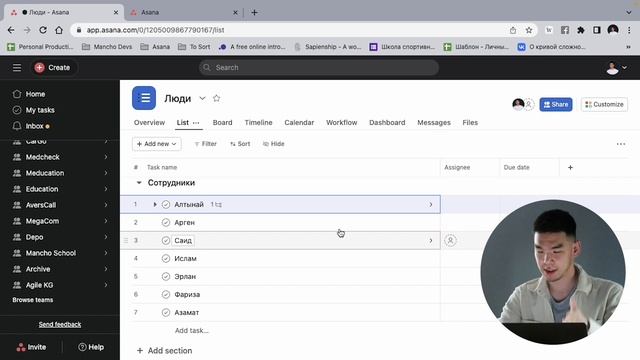Click the Browse teams link

click(33, 300)
